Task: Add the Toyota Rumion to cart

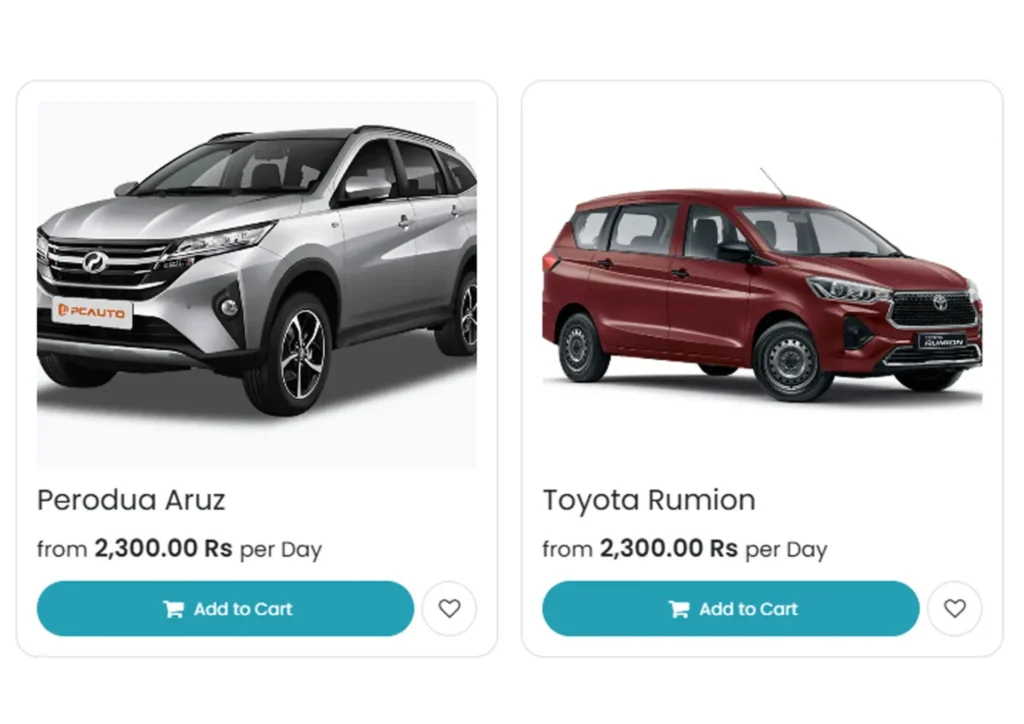Action: [x=731, y=608]
